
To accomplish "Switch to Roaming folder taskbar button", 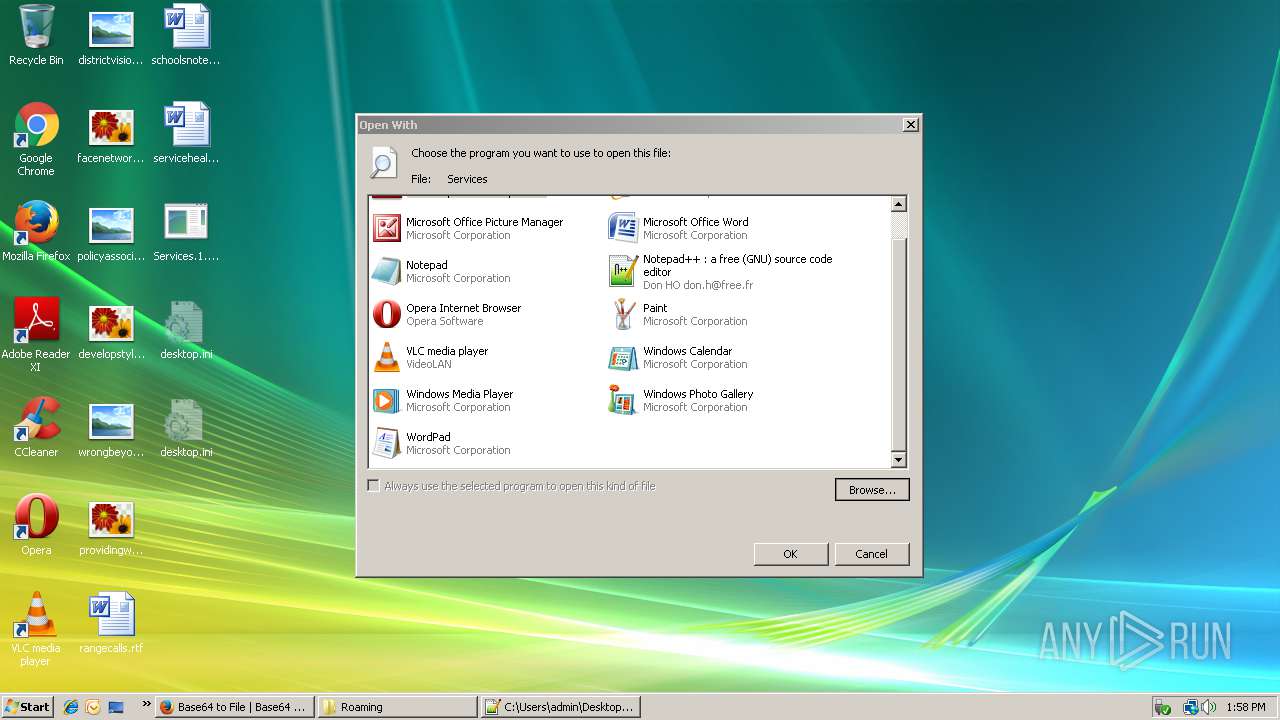I will 398,707.
